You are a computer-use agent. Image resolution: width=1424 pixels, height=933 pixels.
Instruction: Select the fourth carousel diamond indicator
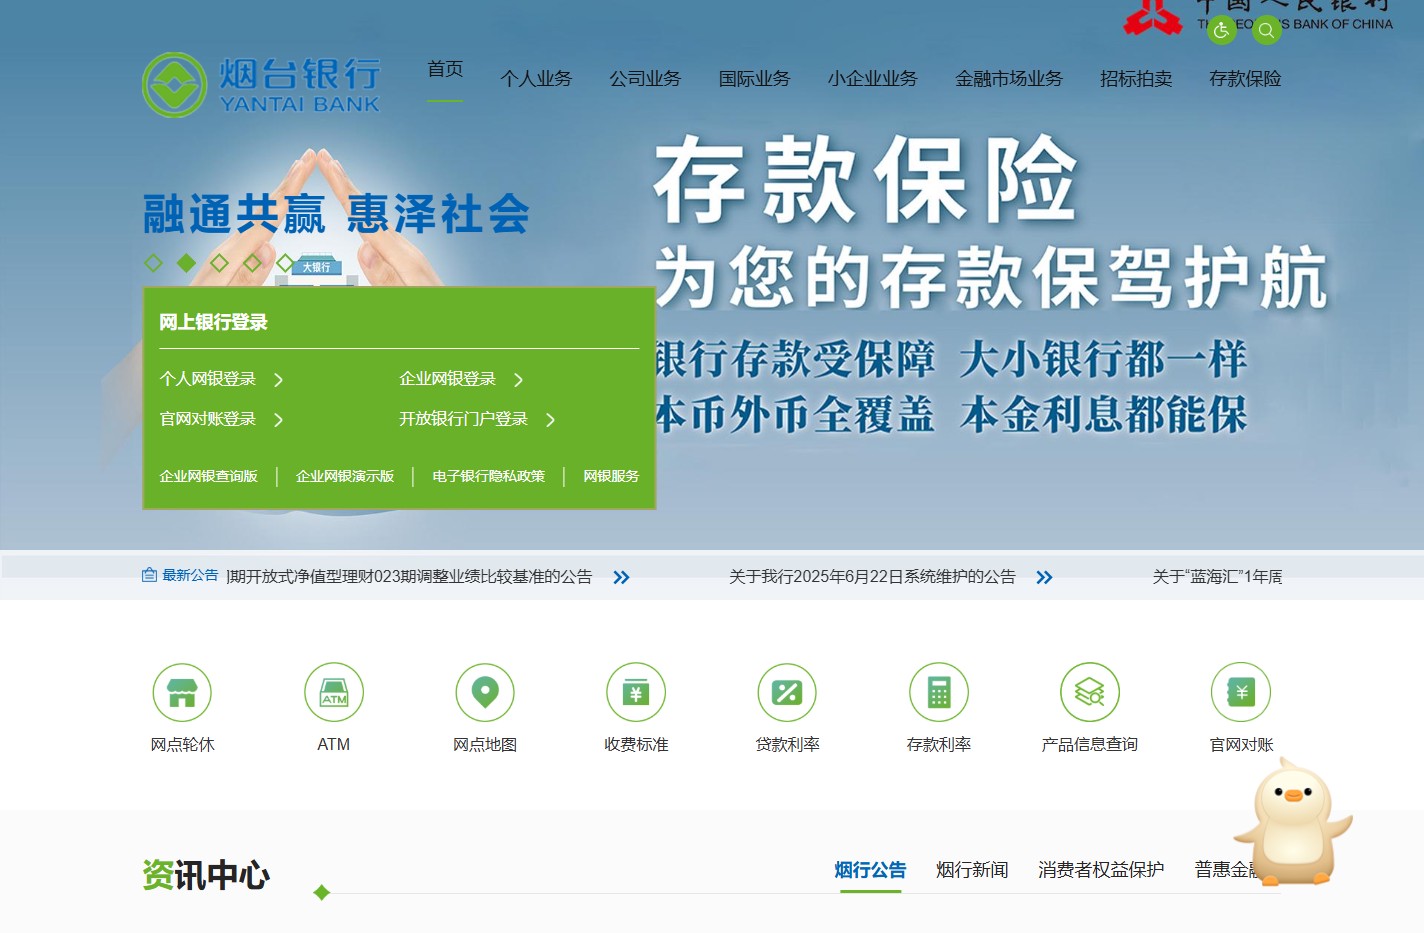point(252,263)
